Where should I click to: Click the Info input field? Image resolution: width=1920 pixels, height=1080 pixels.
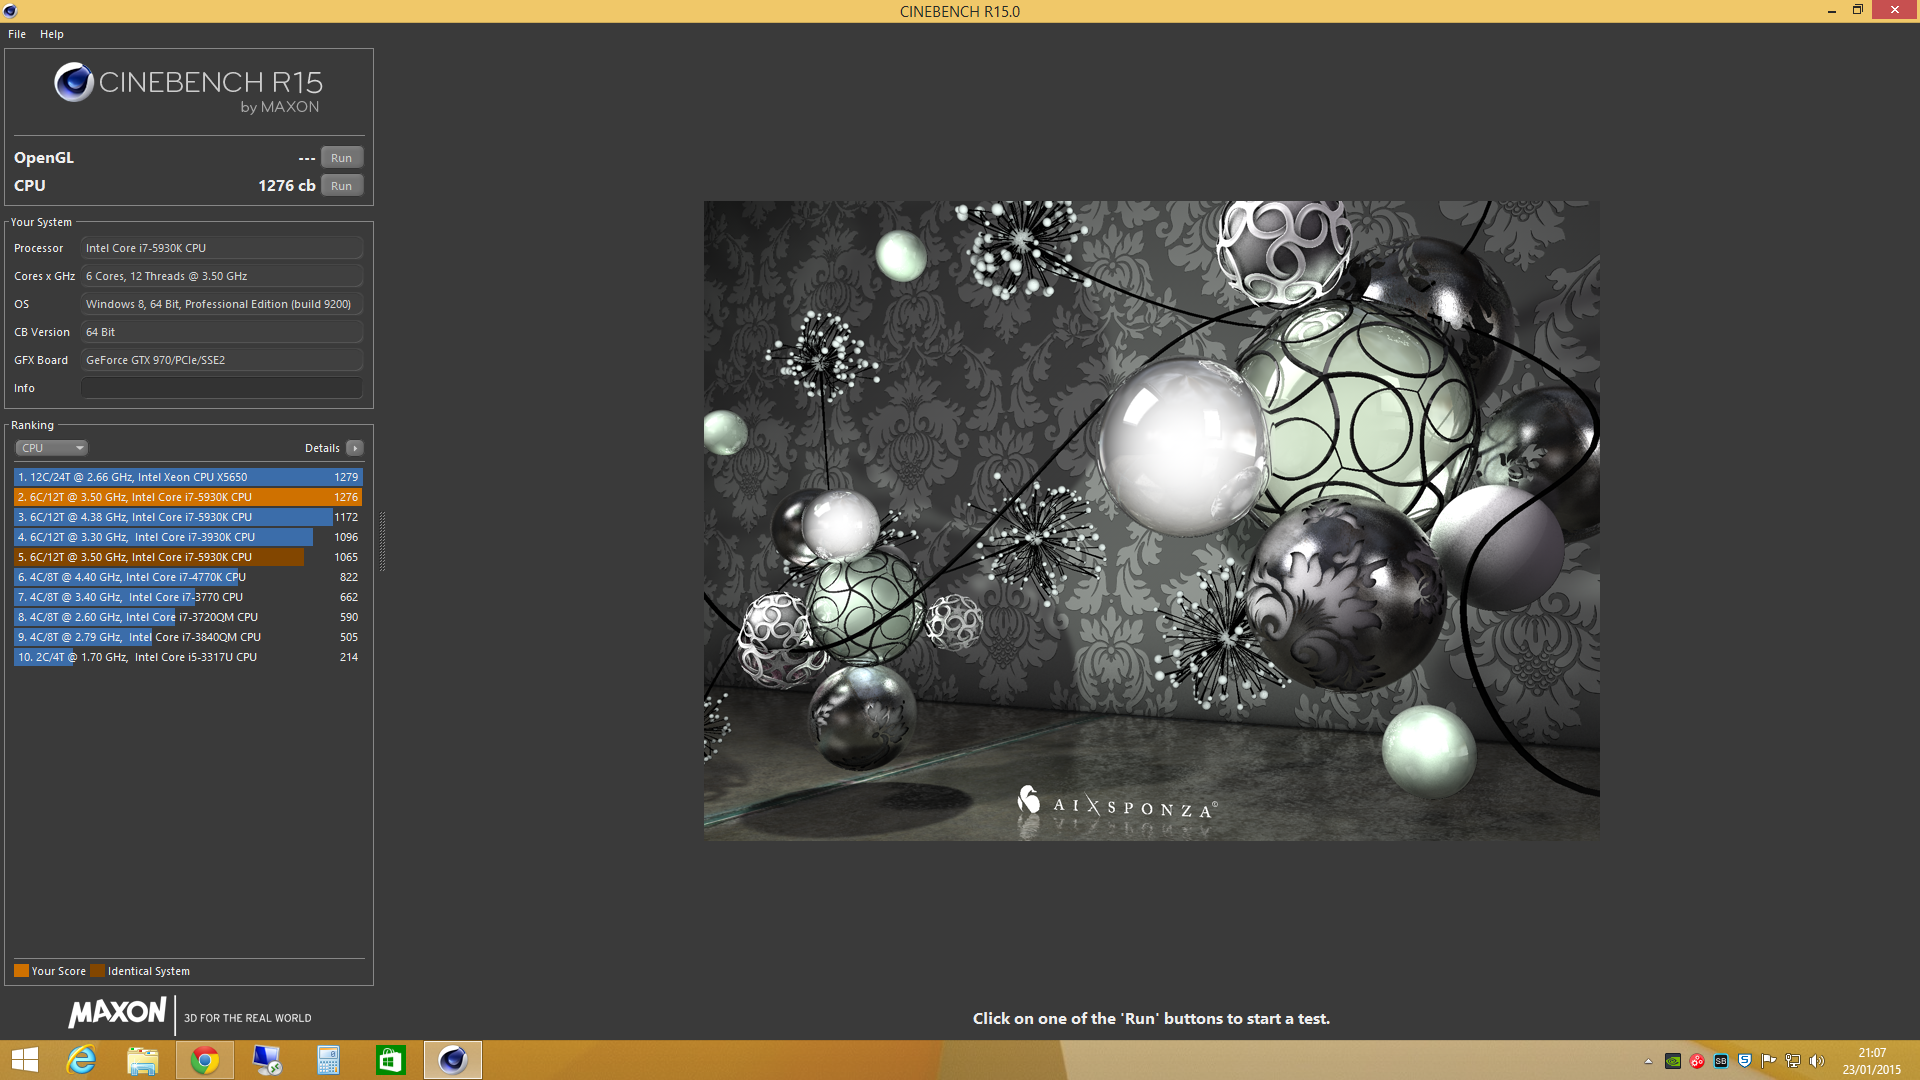(x=221, y=388)
